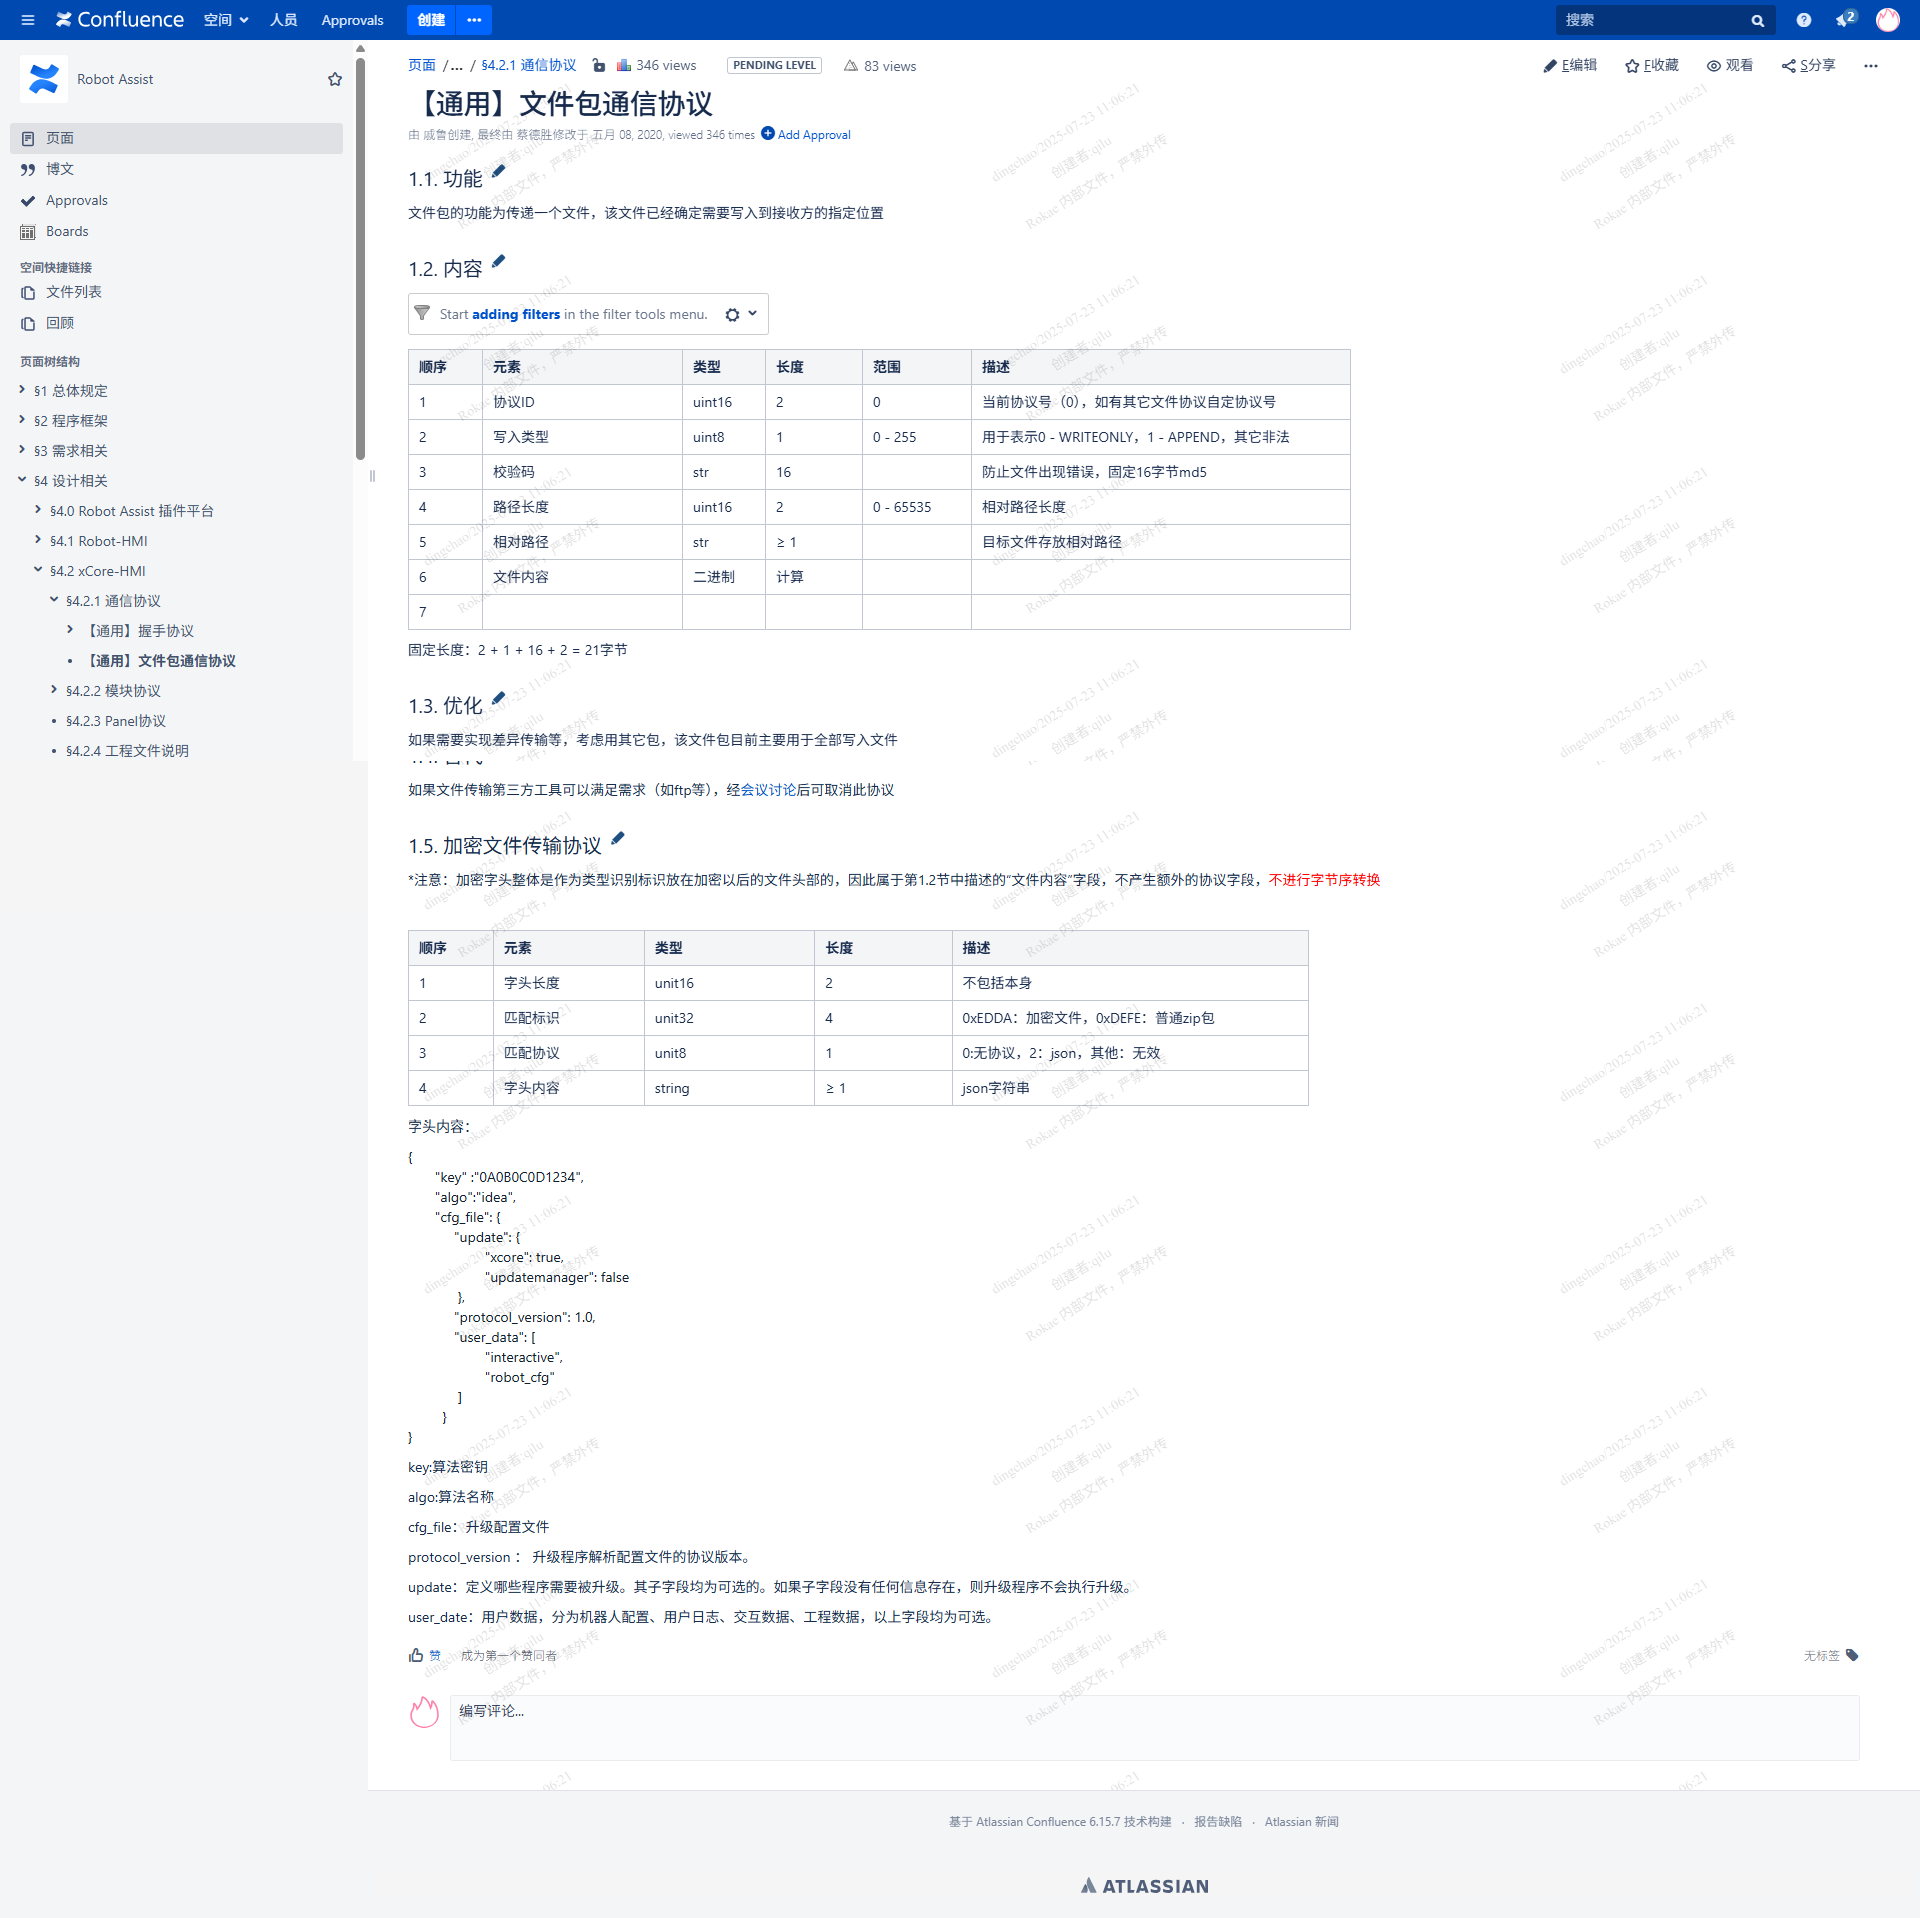Expand the §1 总体规定 tree node
Screen dimensions: 1920x1918
click(x=23, y=390)
